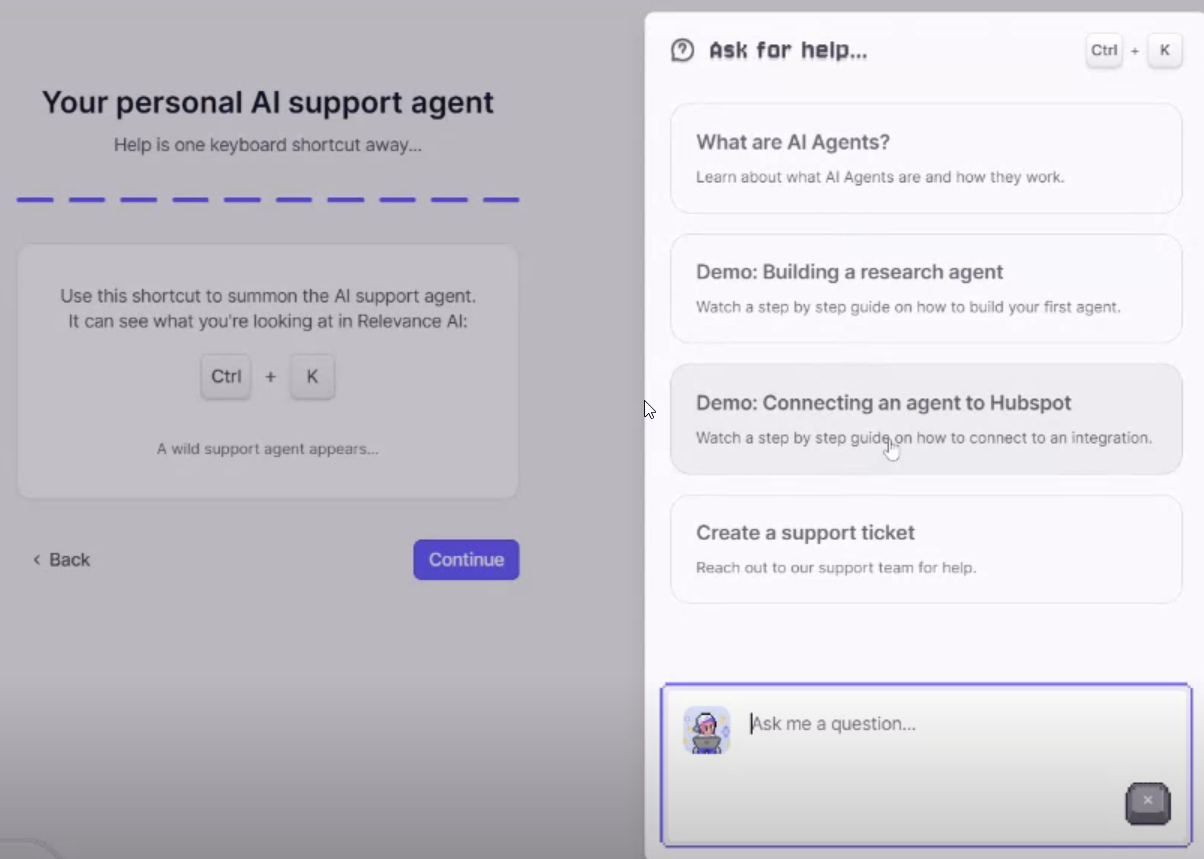Click the K keycap in shortcut card
Image resolution: width=1204 pixels, height=859 pixels.
[x=312, y=377]
